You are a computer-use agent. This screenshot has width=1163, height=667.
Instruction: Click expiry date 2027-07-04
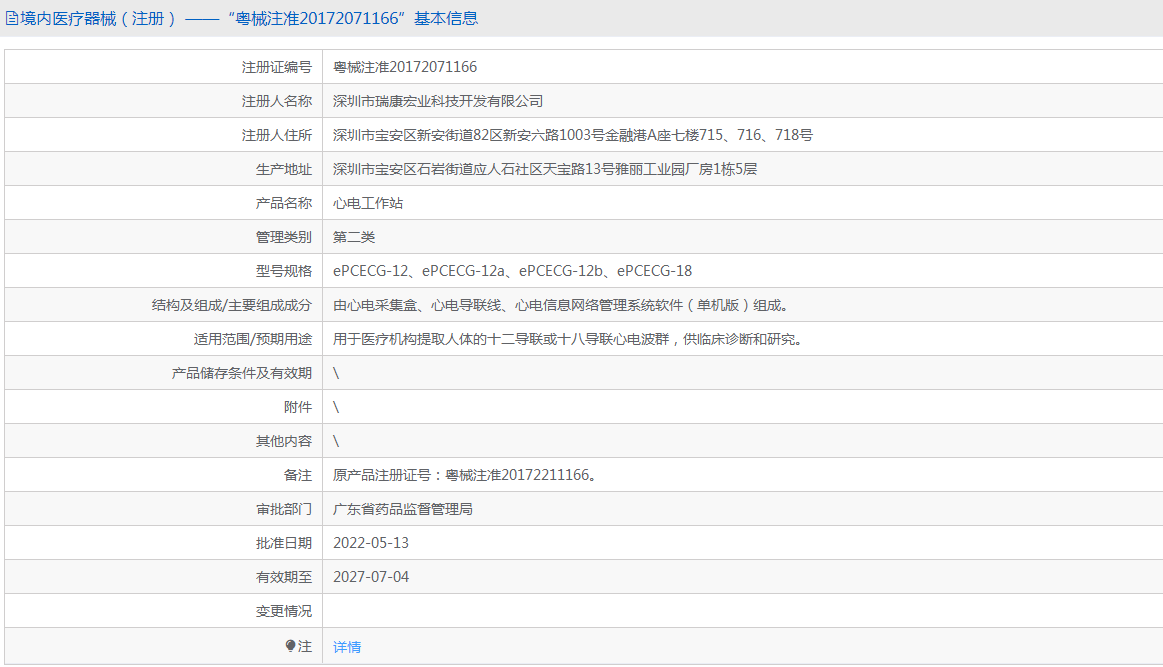371,577
